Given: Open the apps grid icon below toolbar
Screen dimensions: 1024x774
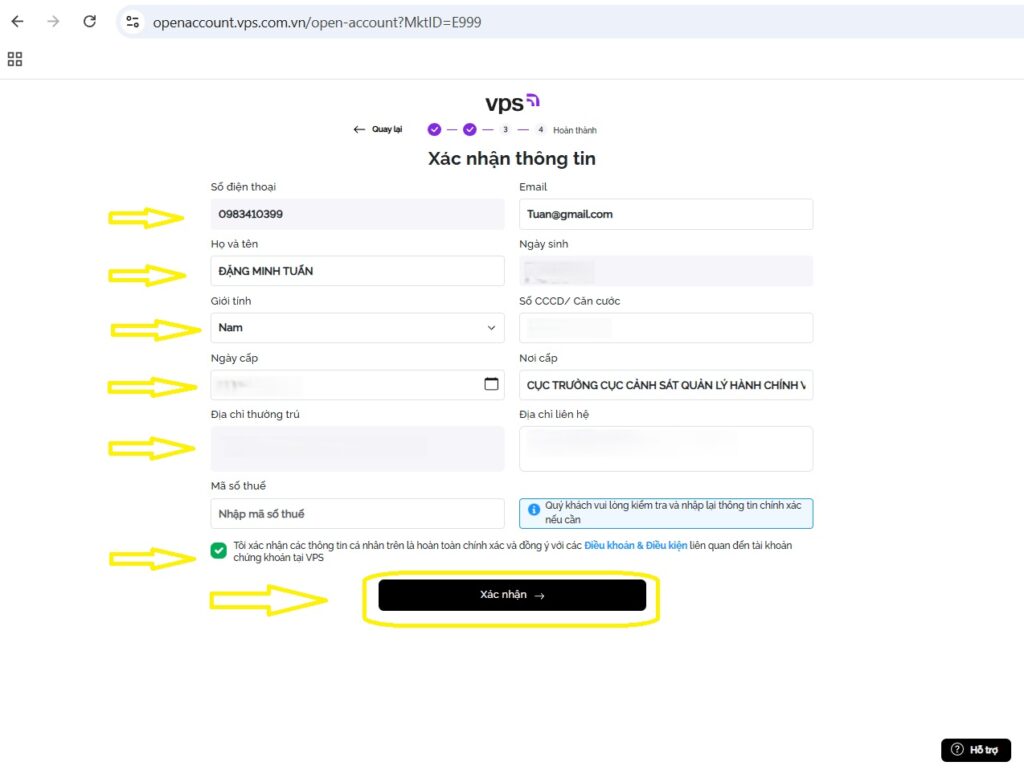Looking at the screenshot, I should click(15, 59).
